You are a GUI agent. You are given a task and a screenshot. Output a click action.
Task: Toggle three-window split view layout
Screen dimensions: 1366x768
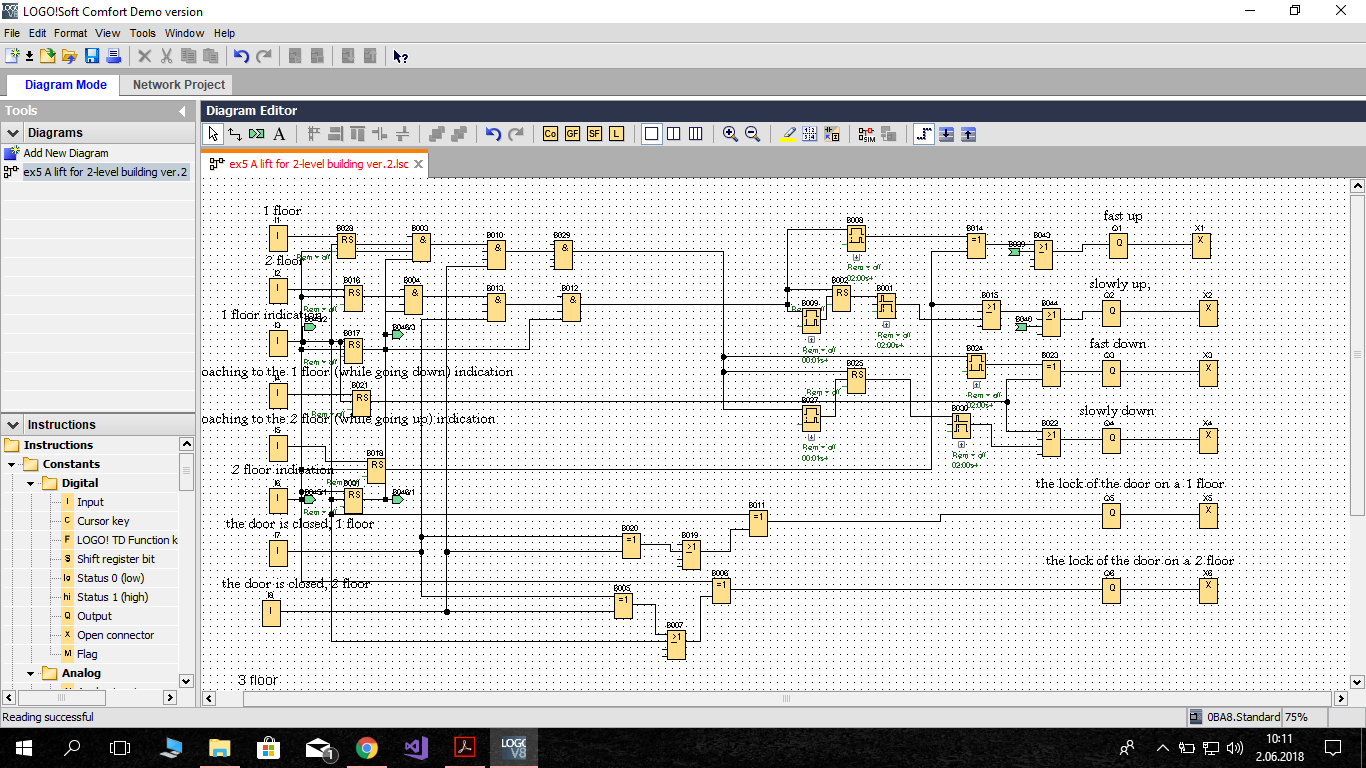click(696, 133)
